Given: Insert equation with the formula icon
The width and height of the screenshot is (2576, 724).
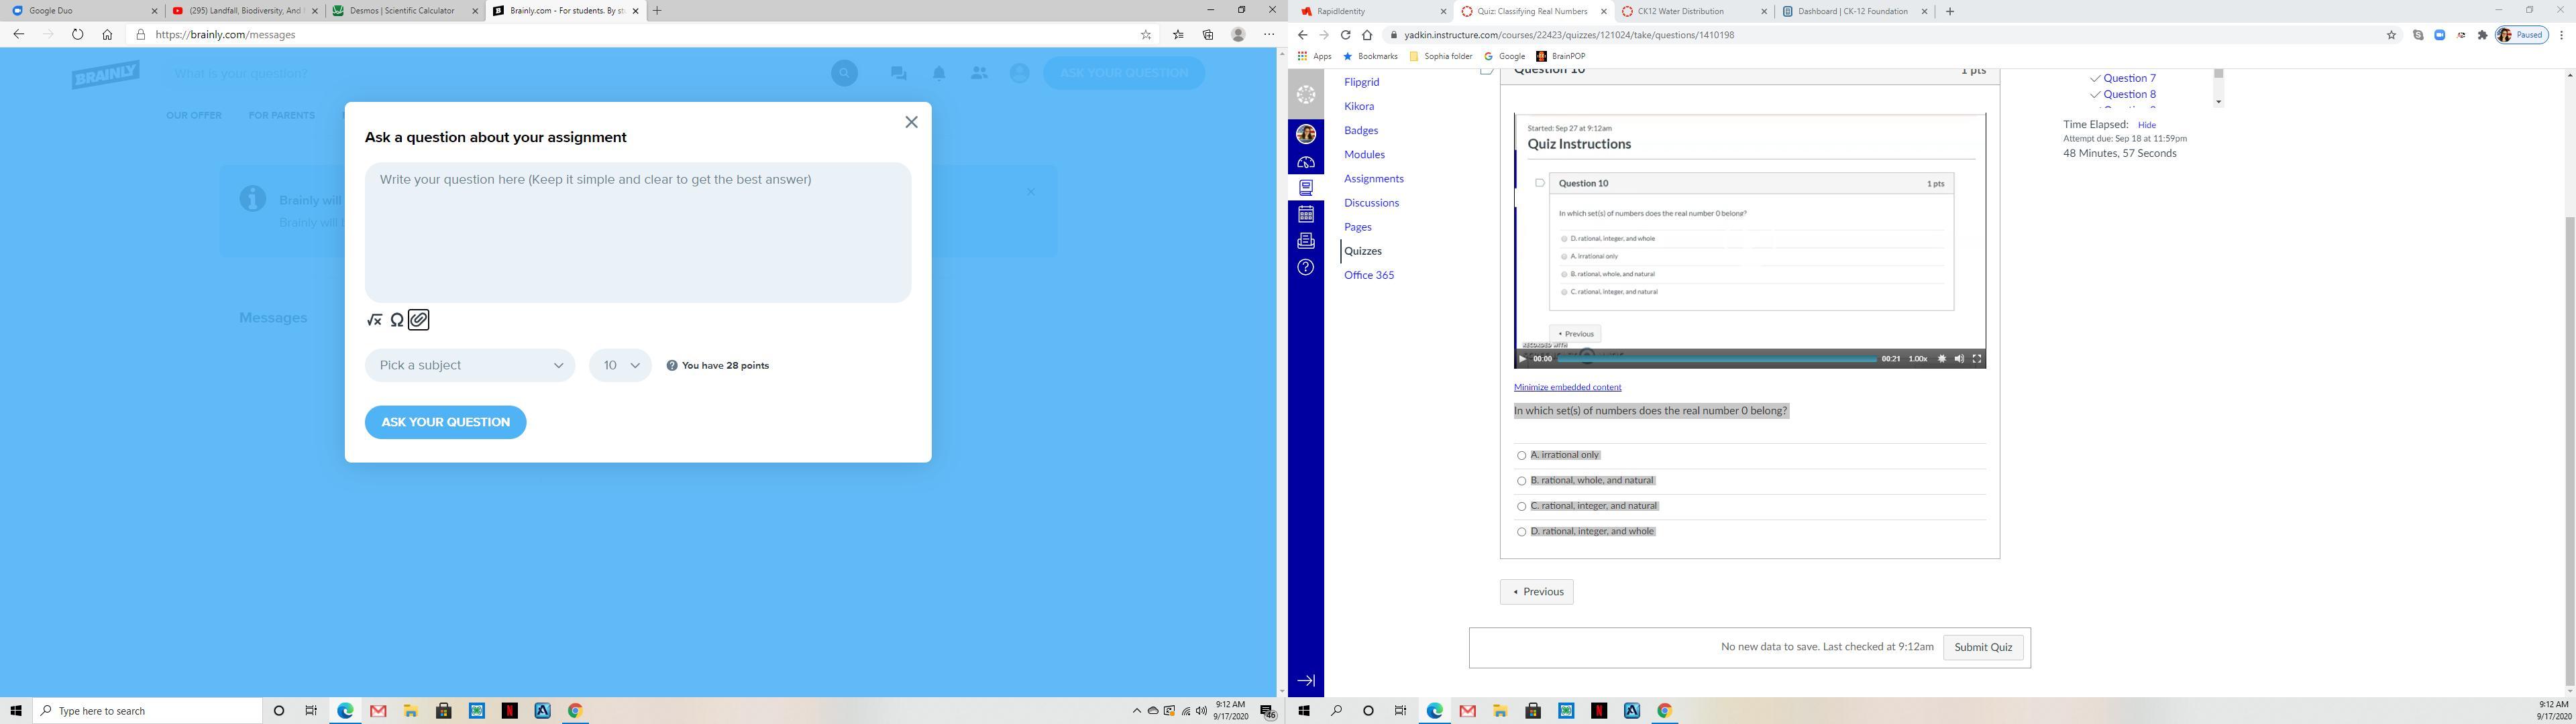Looking at the screenshot, I should [374, 320].
